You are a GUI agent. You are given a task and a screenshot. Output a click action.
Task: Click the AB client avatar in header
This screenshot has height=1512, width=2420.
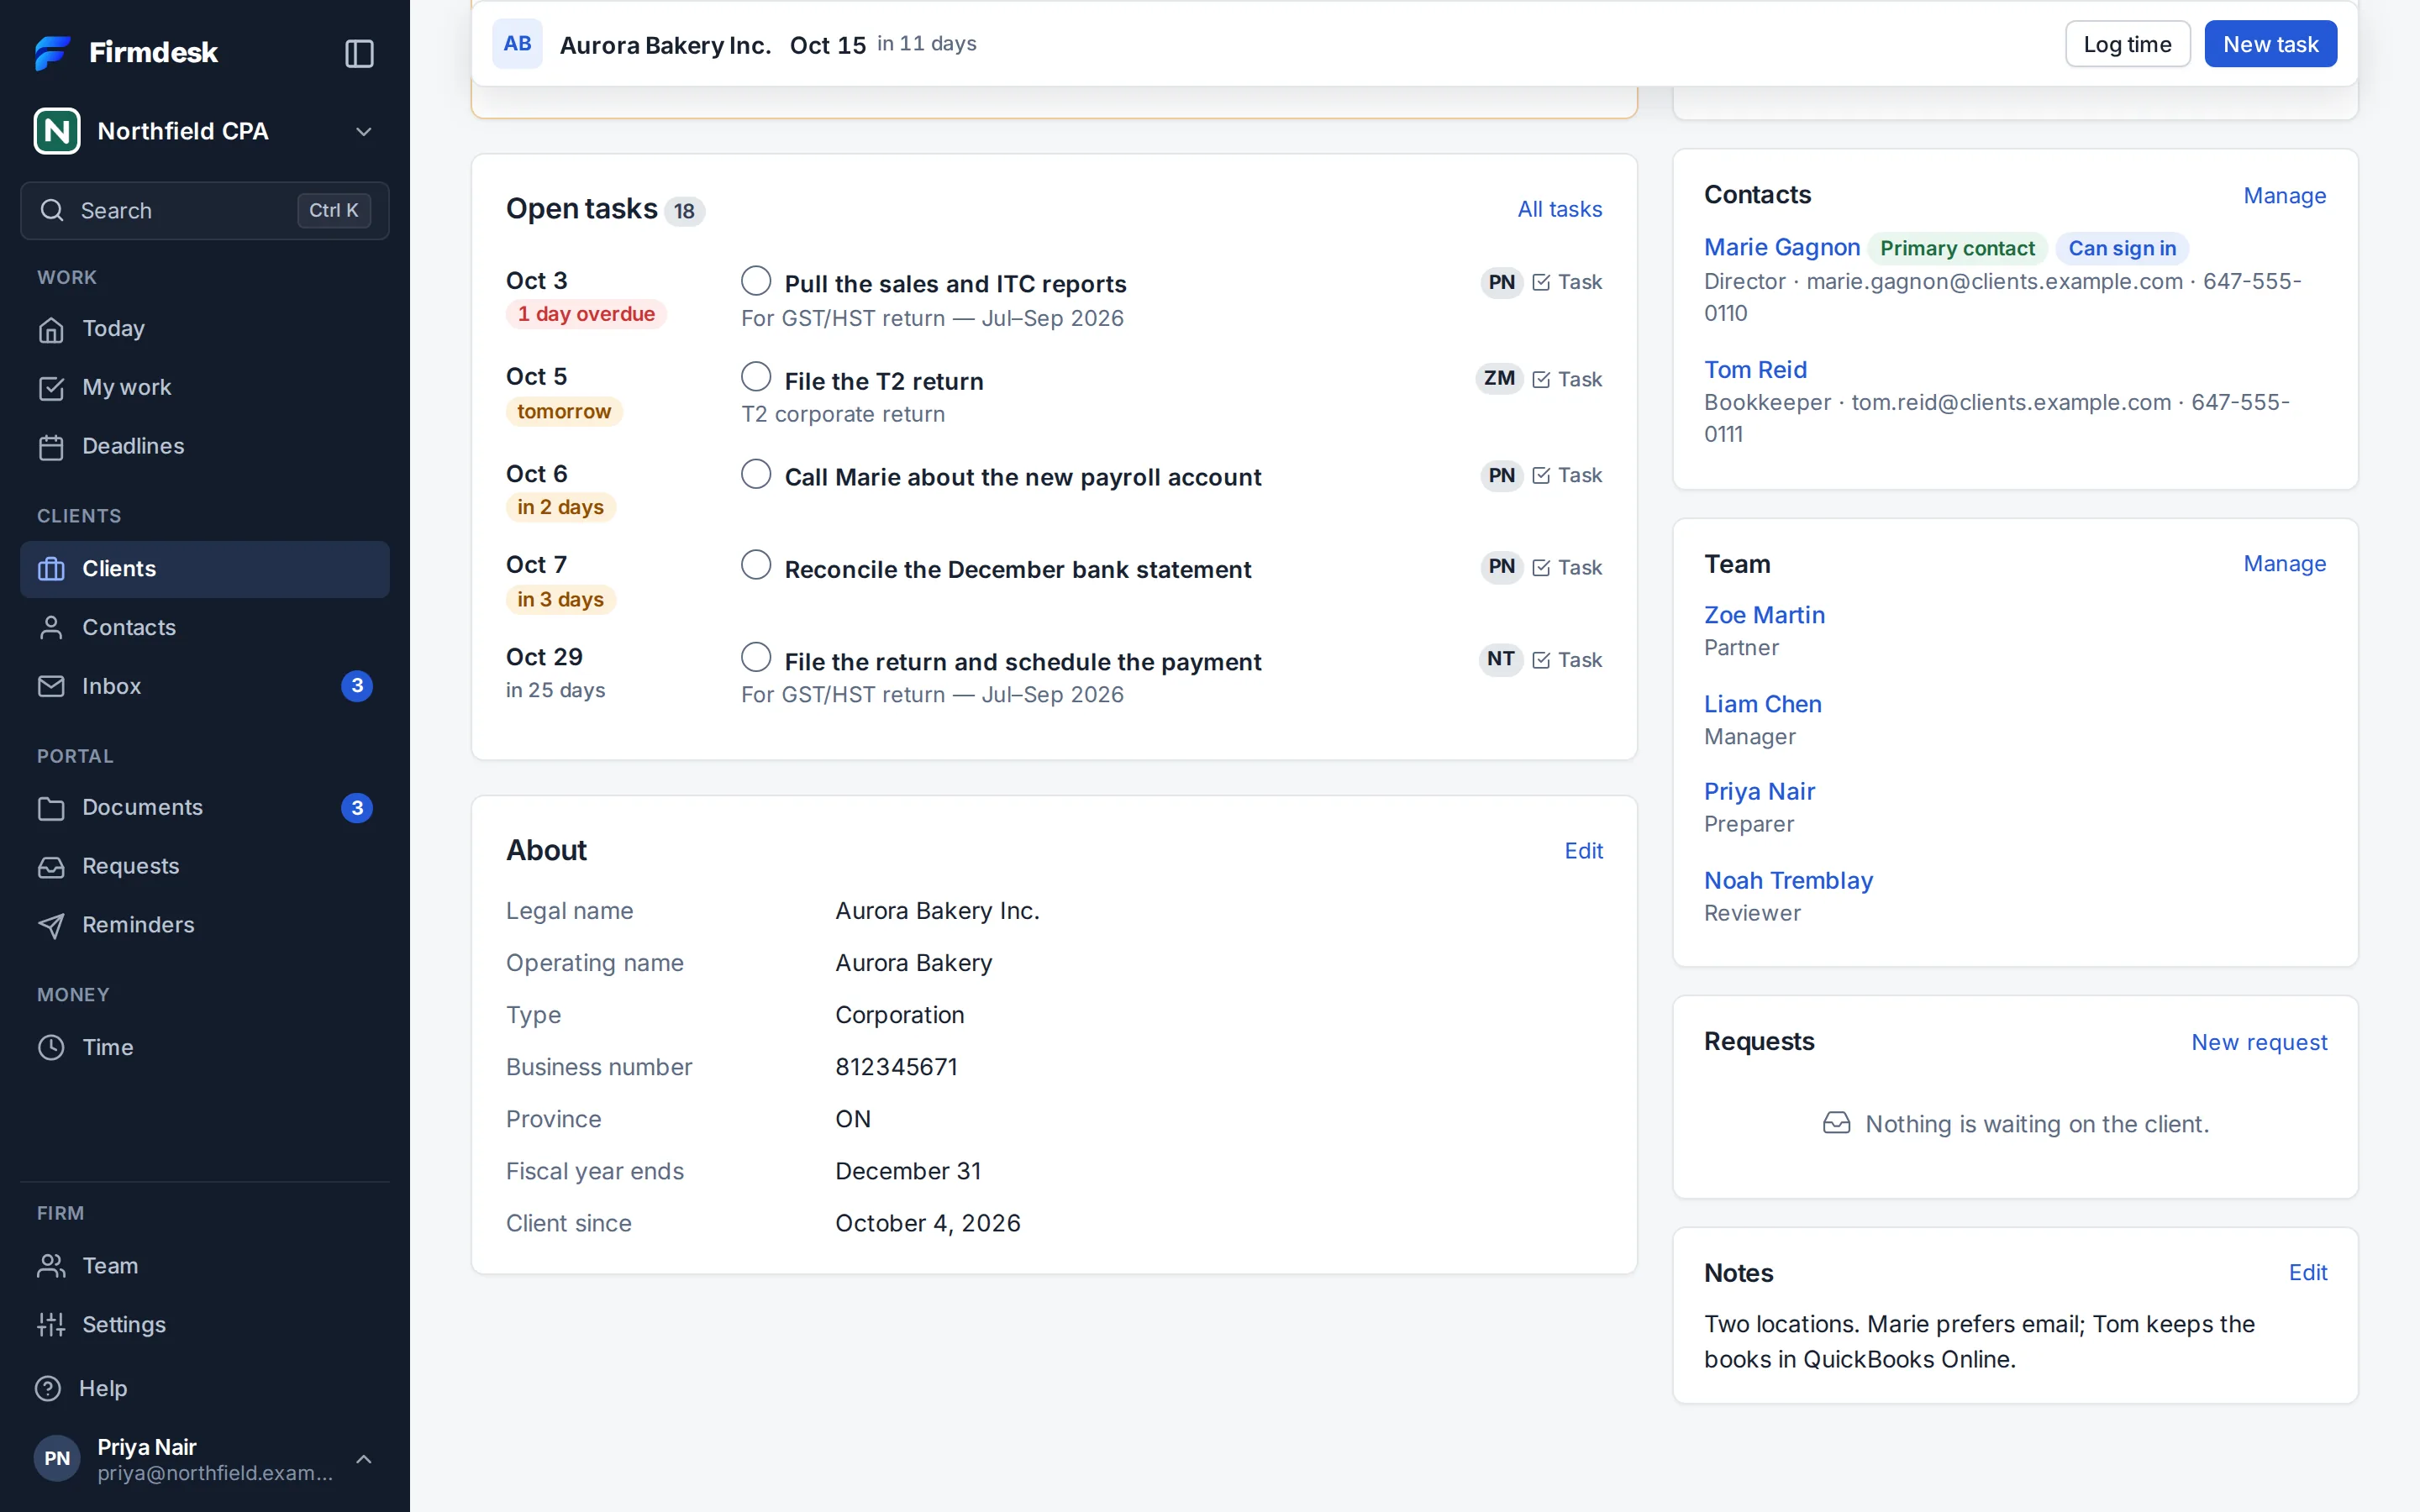click(517, 44)
